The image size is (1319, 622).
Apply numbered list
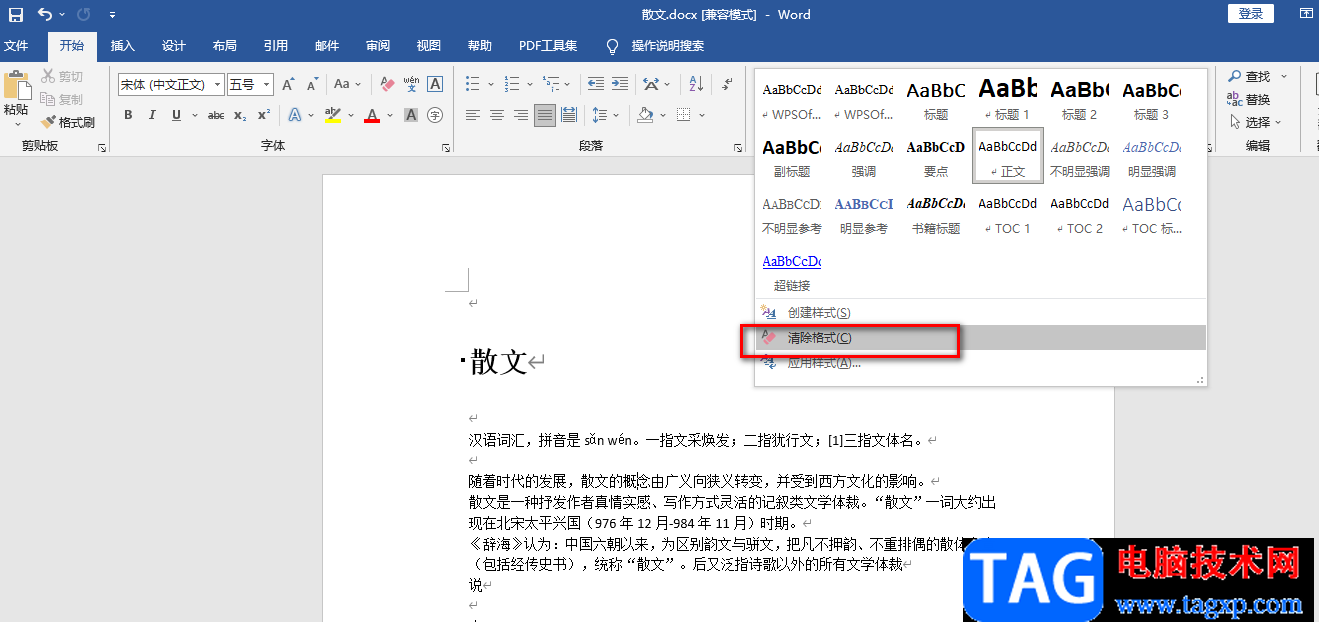point(512,85)
